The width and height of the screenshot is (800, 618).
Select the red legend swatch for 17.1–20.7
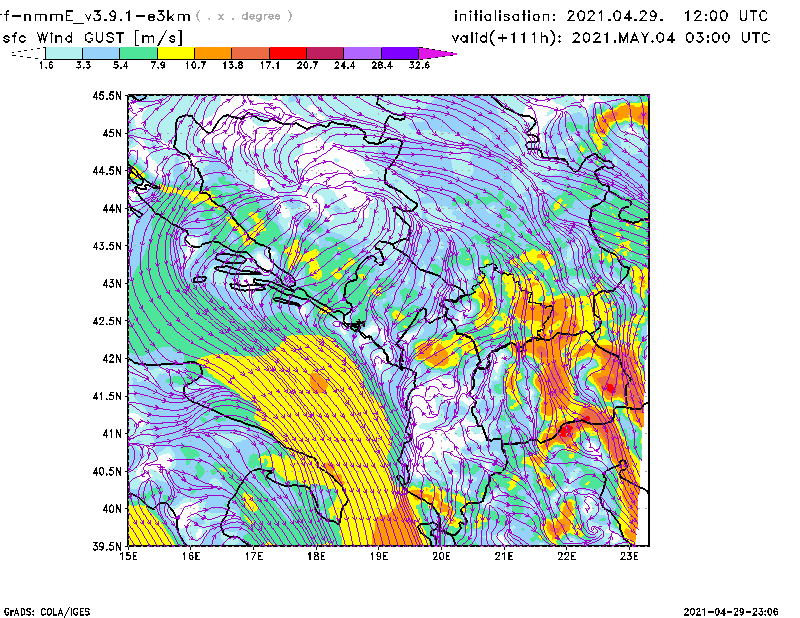coord(288,53)
